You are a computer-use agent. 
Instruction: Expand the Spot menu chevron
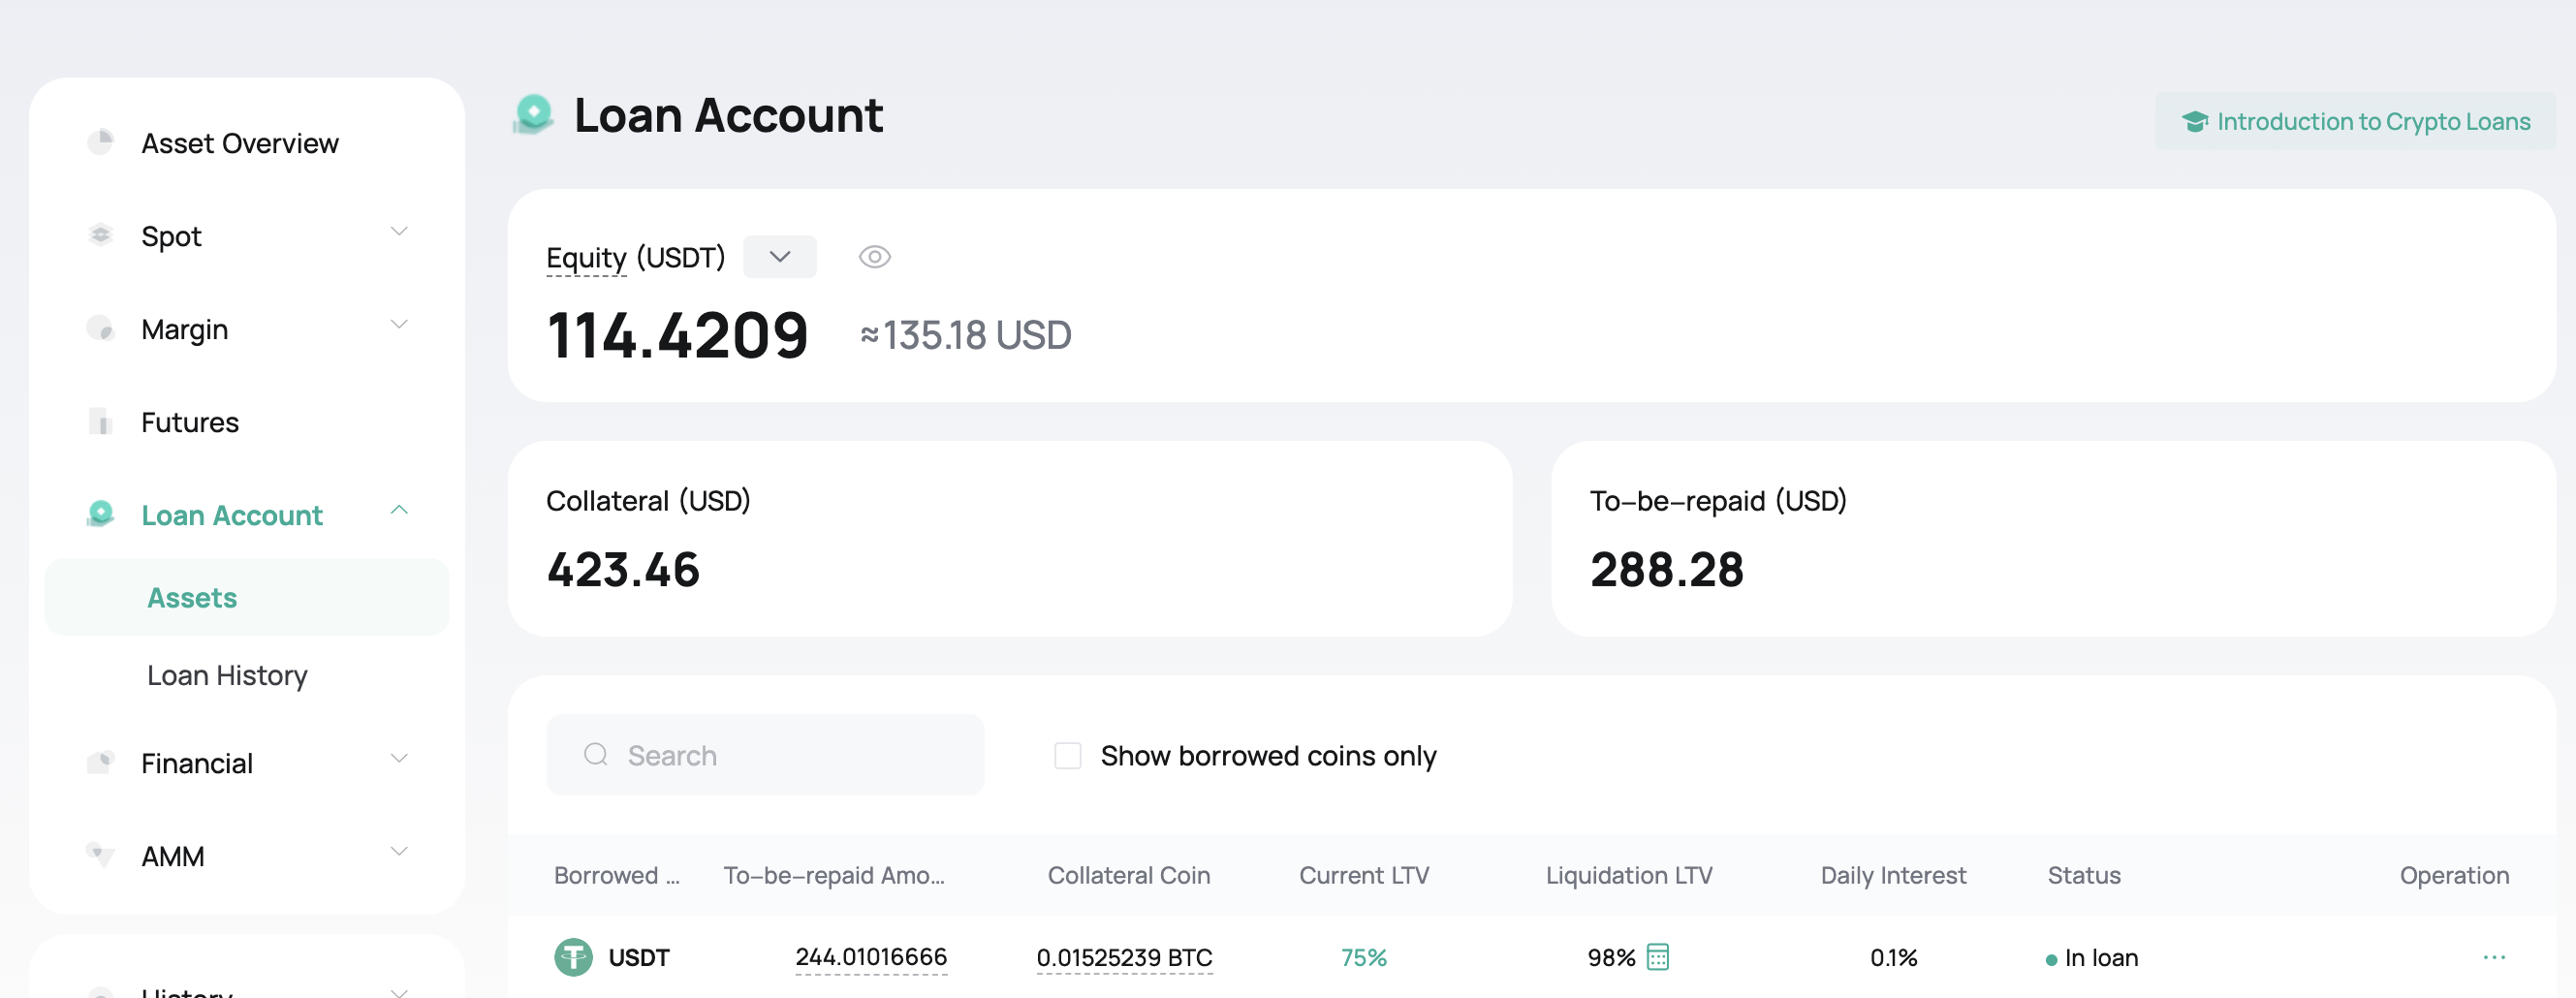coord(398,231)
